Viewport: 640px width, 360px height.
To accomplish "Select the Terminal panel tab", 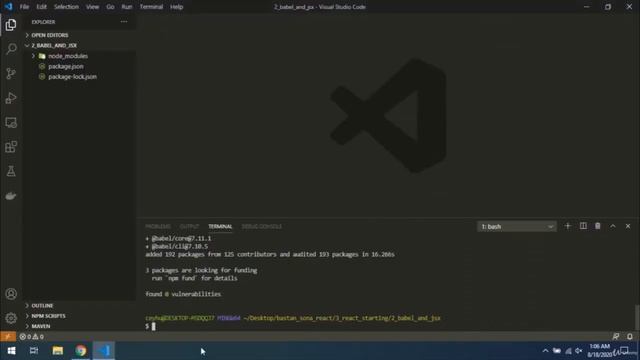I will [220, 227].
